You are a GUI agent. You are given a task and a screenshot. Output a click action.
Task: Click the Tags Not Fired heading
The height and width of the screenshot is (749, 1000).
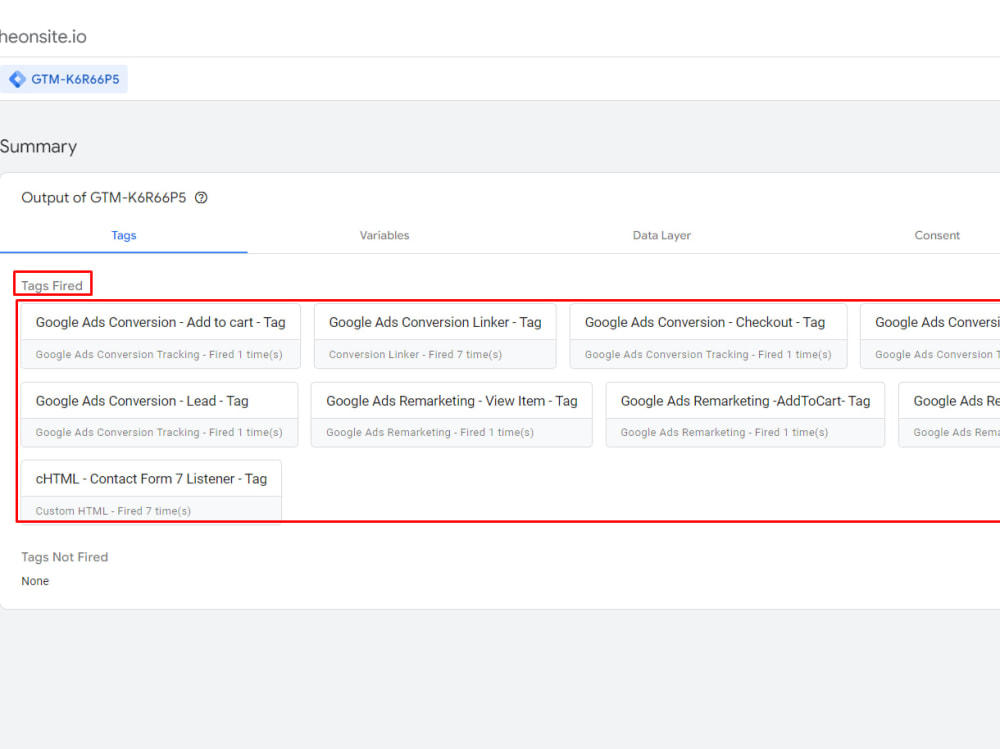coord(64,557)
